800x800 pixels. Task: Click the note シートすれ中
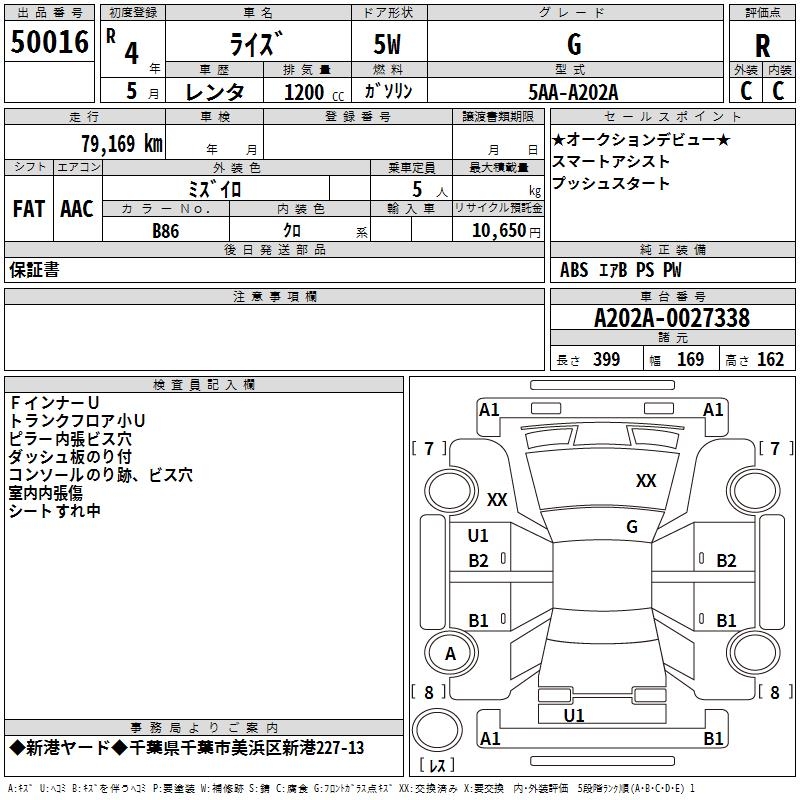coord(55,511)
